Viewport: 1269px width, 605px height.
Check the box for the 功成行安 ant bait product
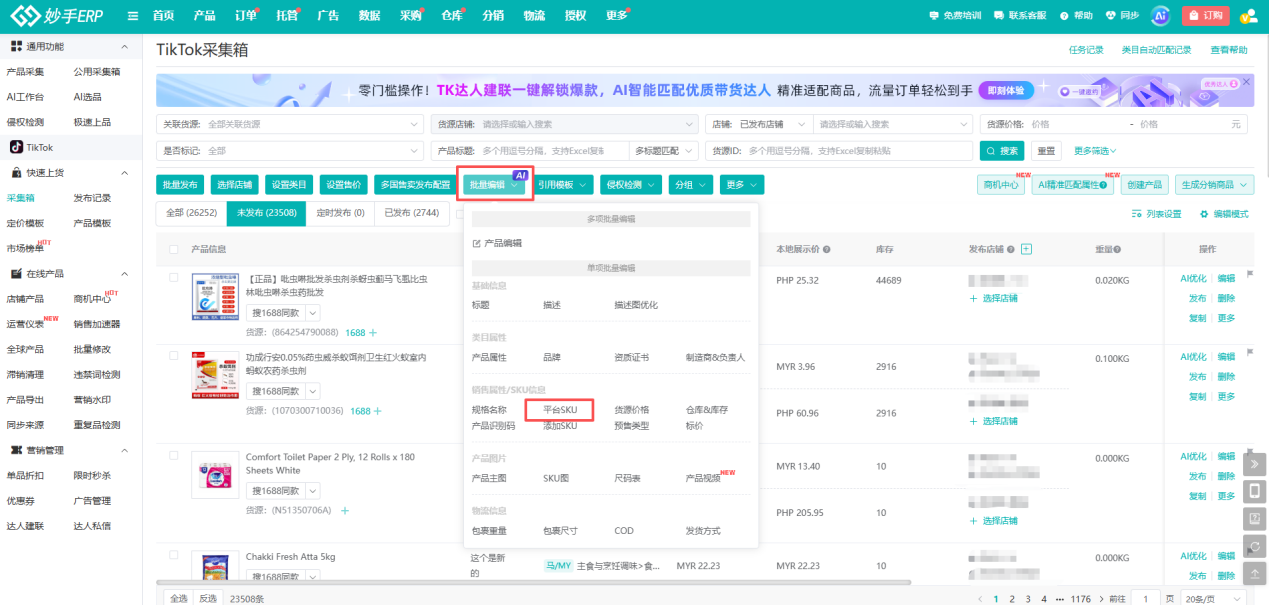point(174,356)
